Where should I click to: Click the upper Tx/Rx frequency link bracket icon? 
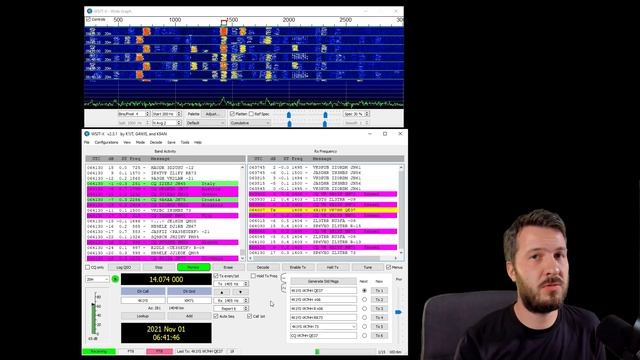pyautogui.click(x=284, y=278)
